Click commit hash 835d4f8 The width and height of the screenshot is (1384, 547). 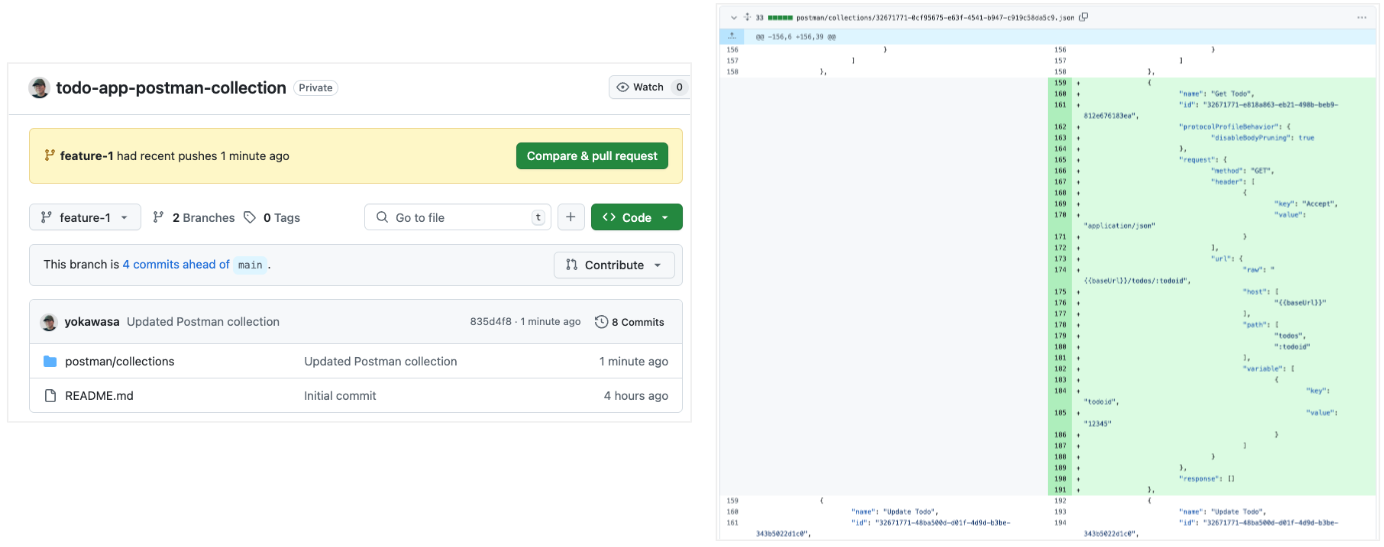coord(491,322)
